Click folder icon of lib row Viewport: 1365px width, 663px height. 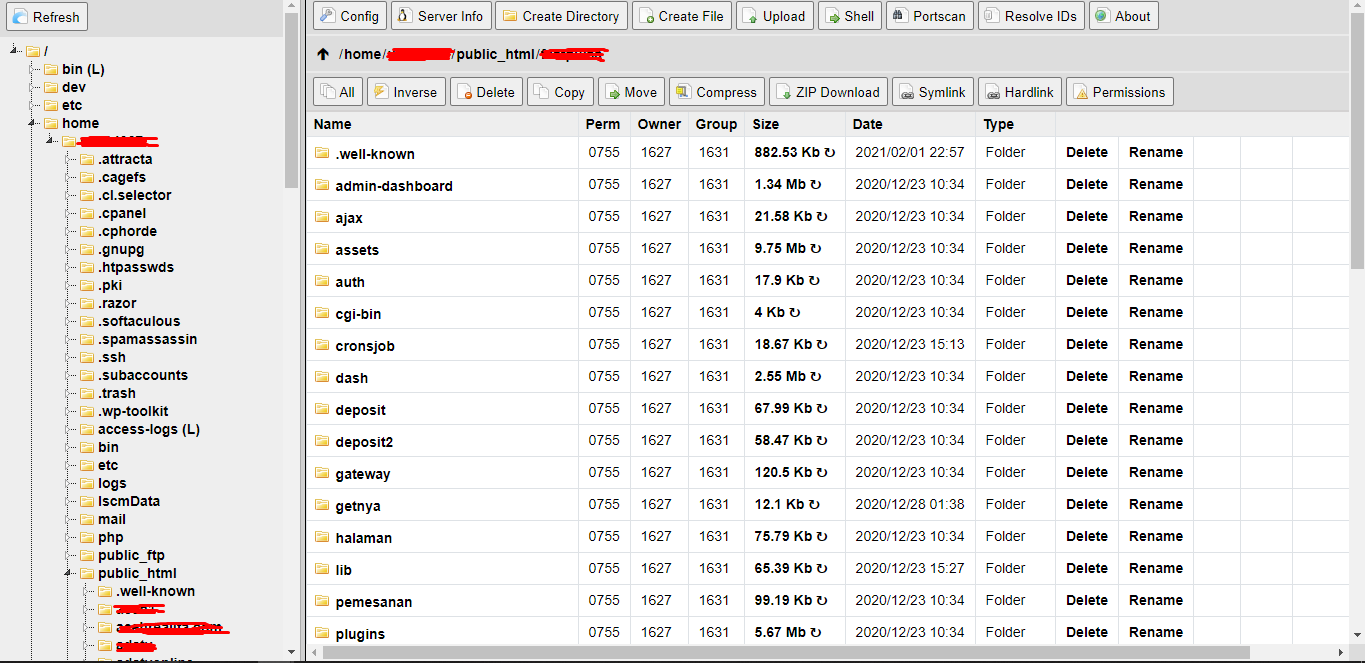[x=322, y=569]
